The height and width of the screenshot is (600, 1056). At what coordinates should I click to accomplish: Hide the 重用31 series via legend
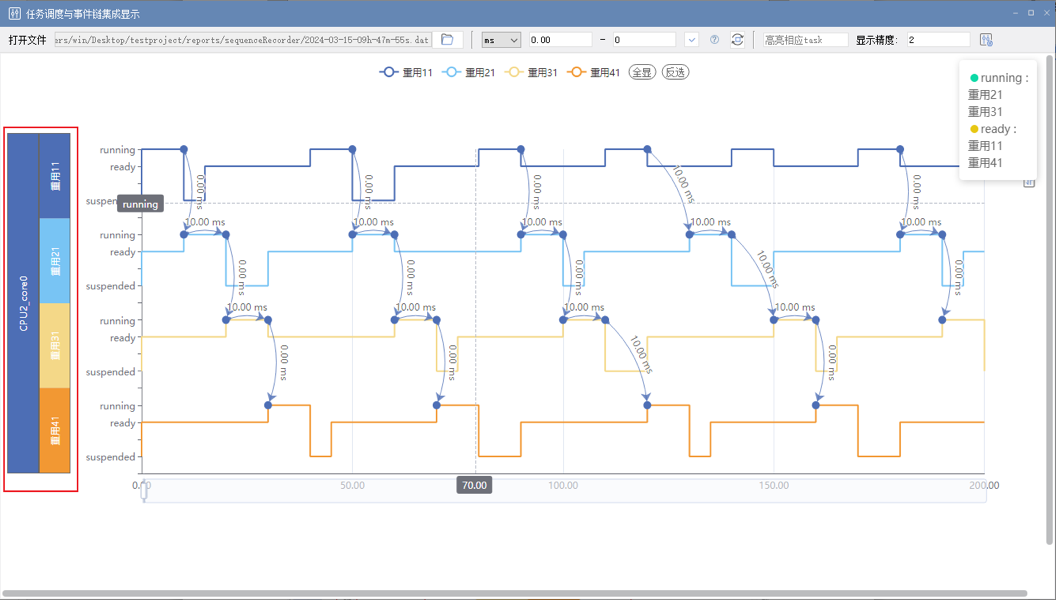531,72
